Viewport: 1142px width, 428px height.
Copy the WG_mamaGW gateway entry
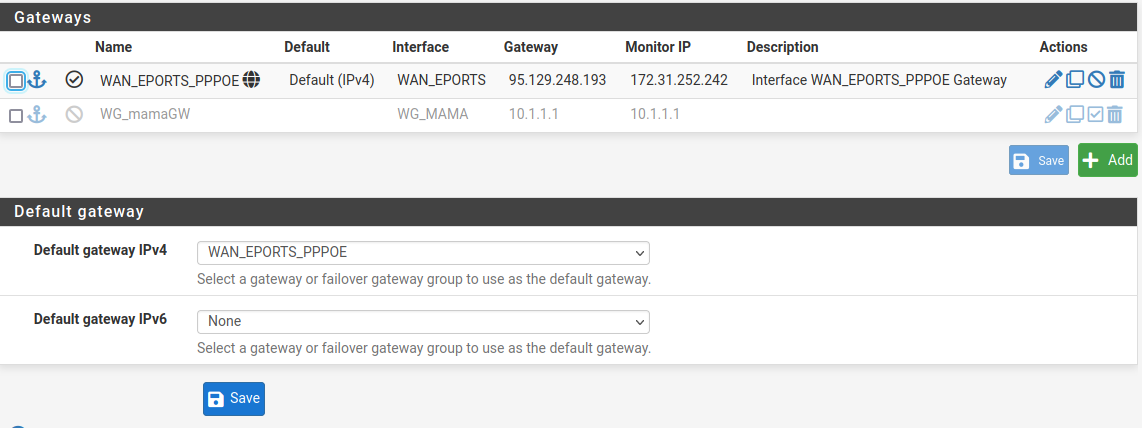1075,115
